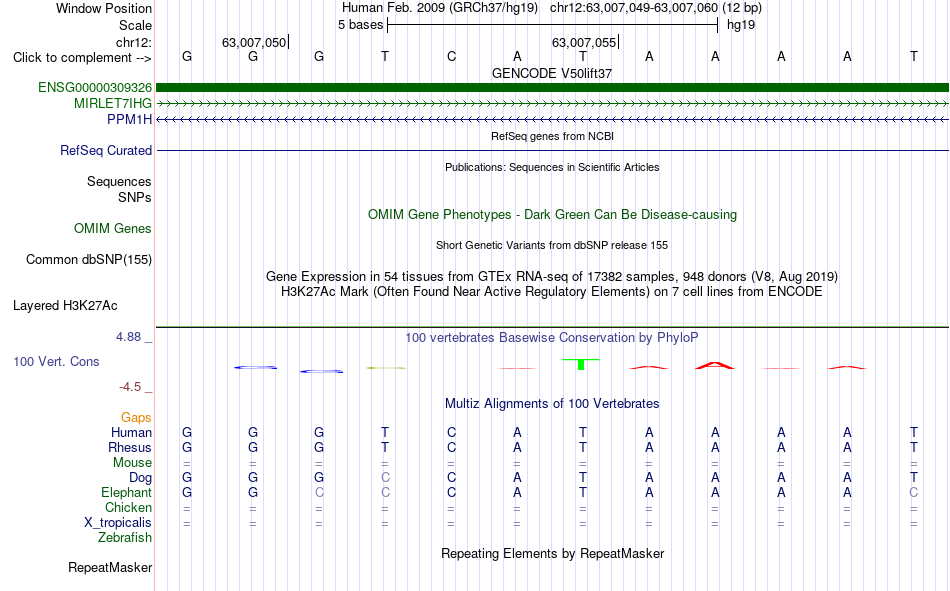Click the 63,007,055 position marker
Image resolution: width=950 pixels, height=591 pixels.
[584, 42]
